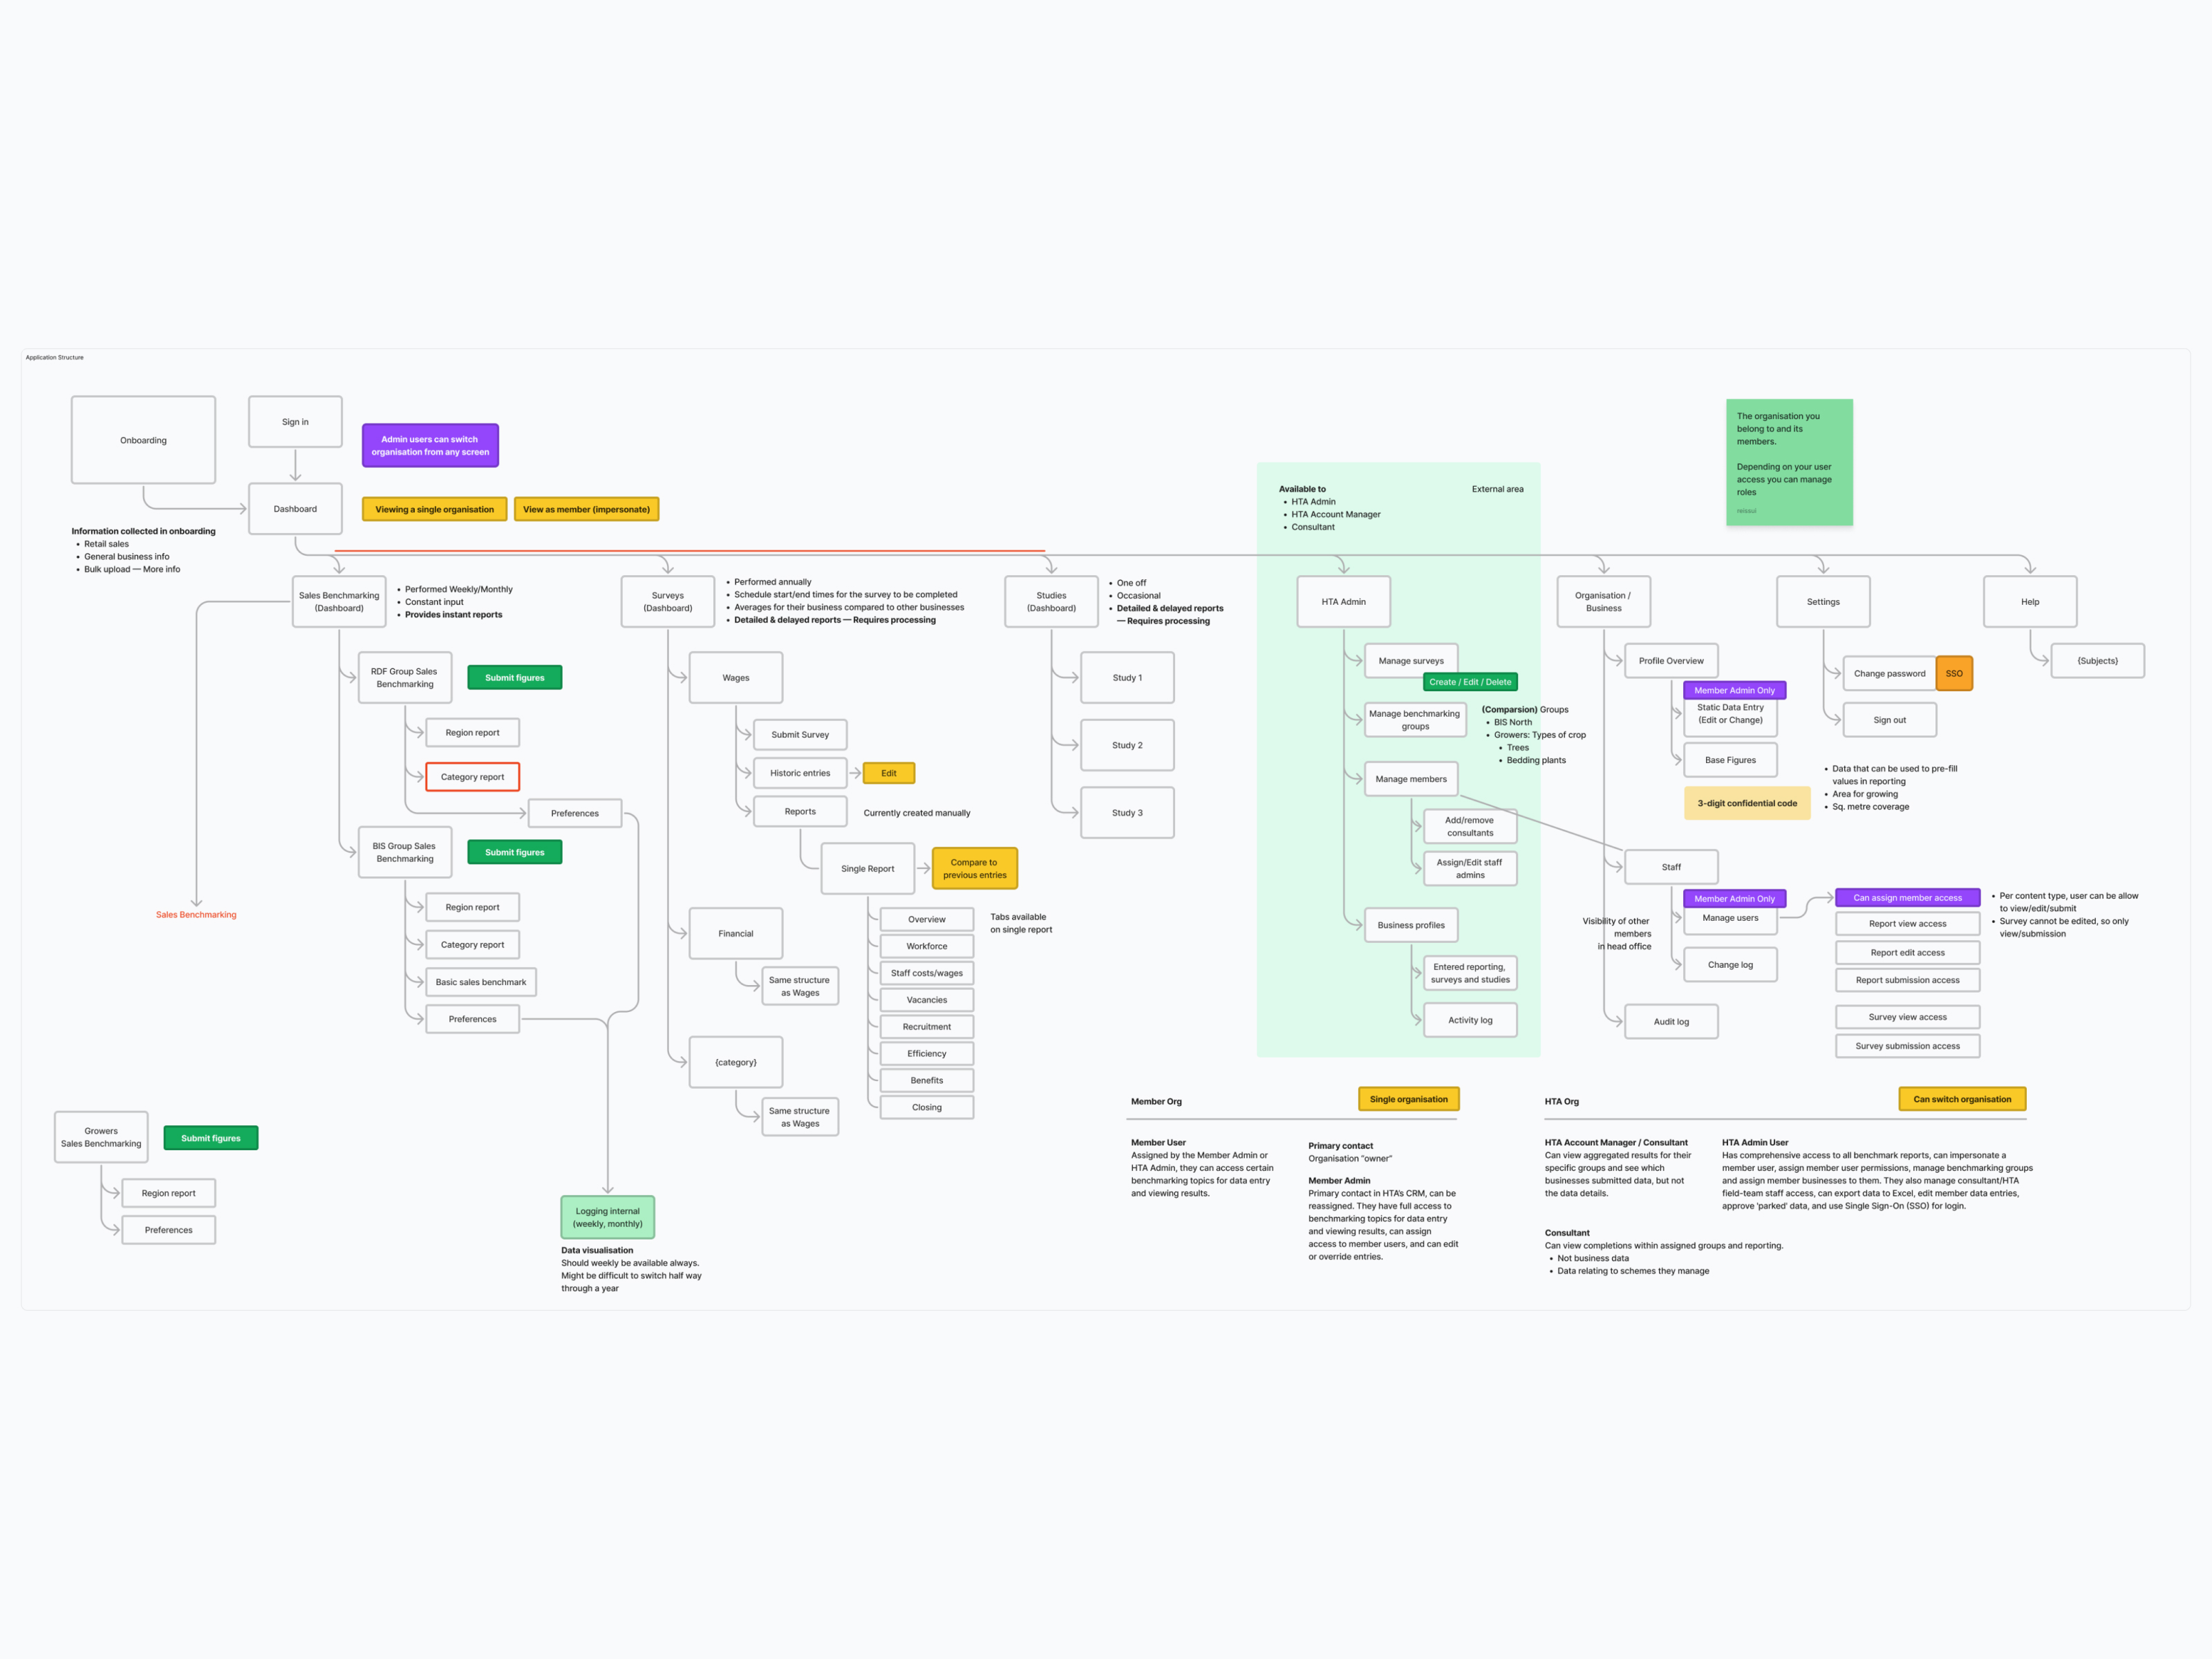This screenshot has width=2212, height=1659.
Task: Click the Workforce tab box
Action: tap(926, 946)
